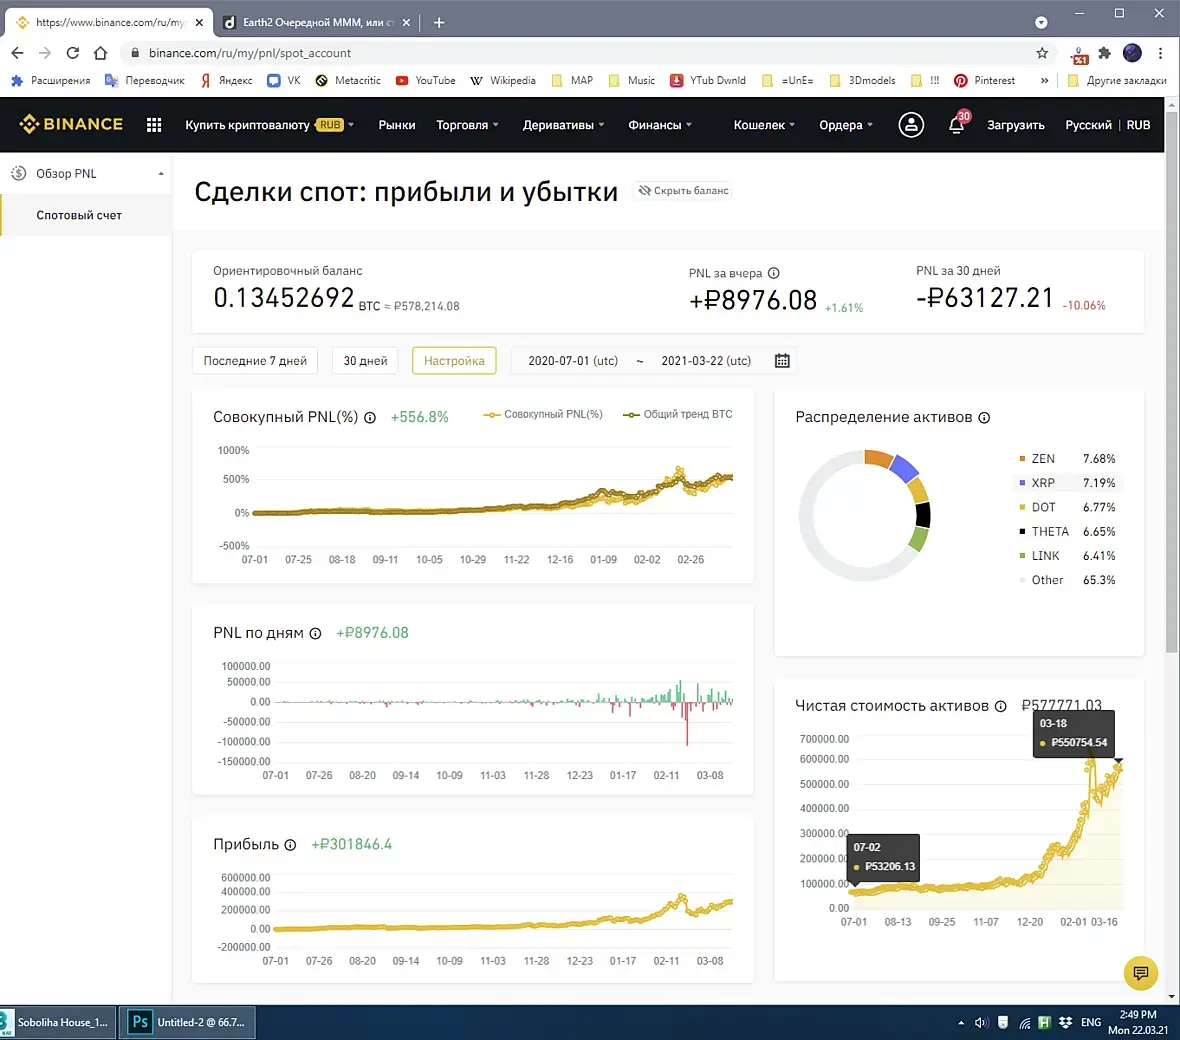Viewport: 1180px width, 1040px height.
Task: Open the calendar date picker icon
Action: click(x=782, y=360)
